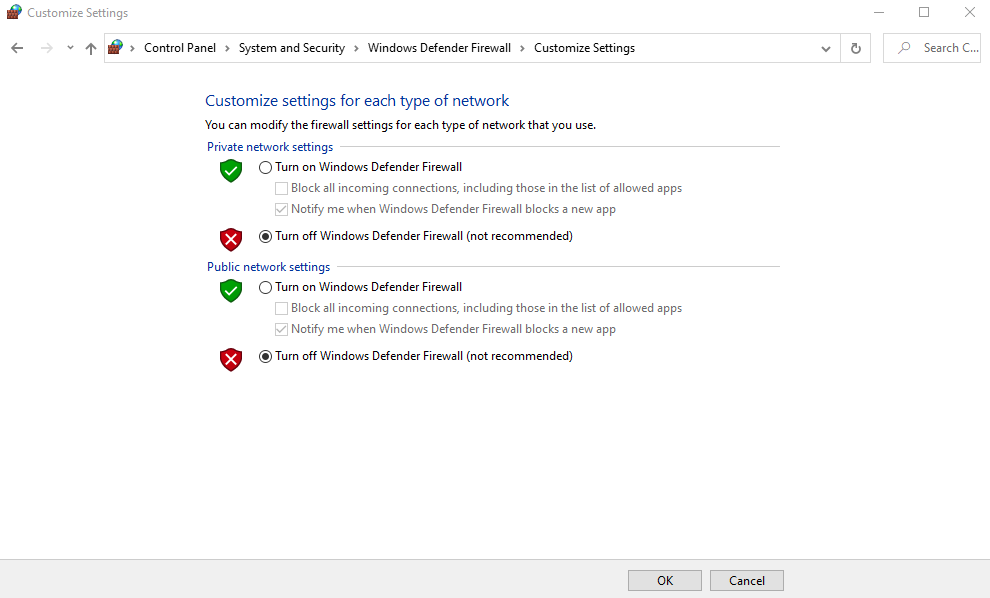The width and height of the screenshot is (990, 598).
Task: Go back with the left arrow button
Action: pos(17,48)
